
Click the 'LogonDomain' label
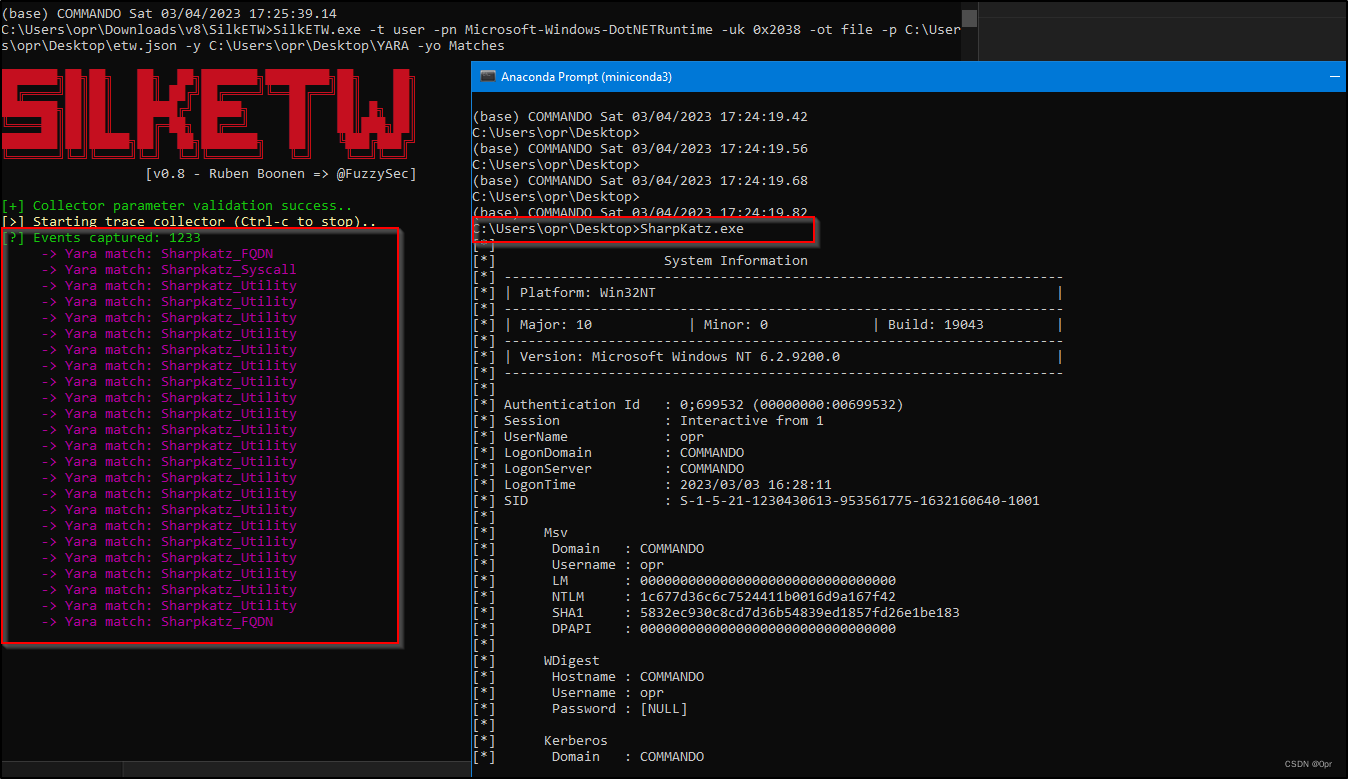pos(548,453)
